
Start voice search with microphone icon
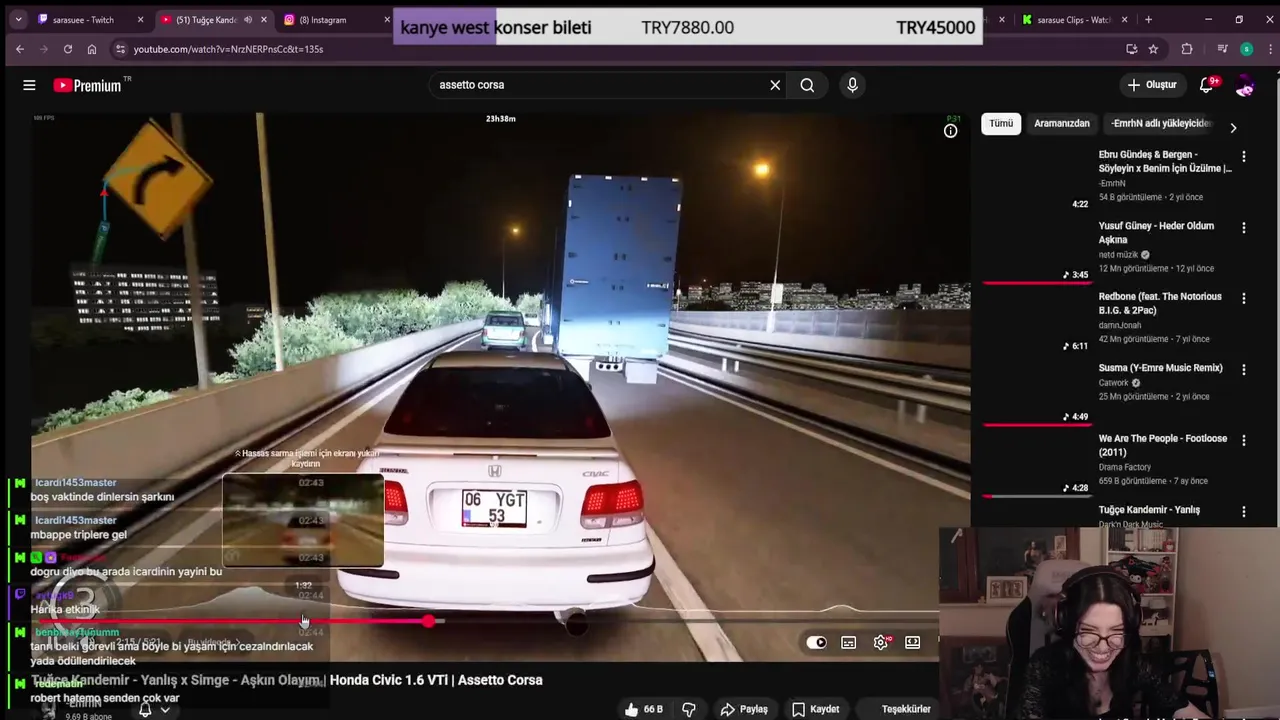(852, 85)
